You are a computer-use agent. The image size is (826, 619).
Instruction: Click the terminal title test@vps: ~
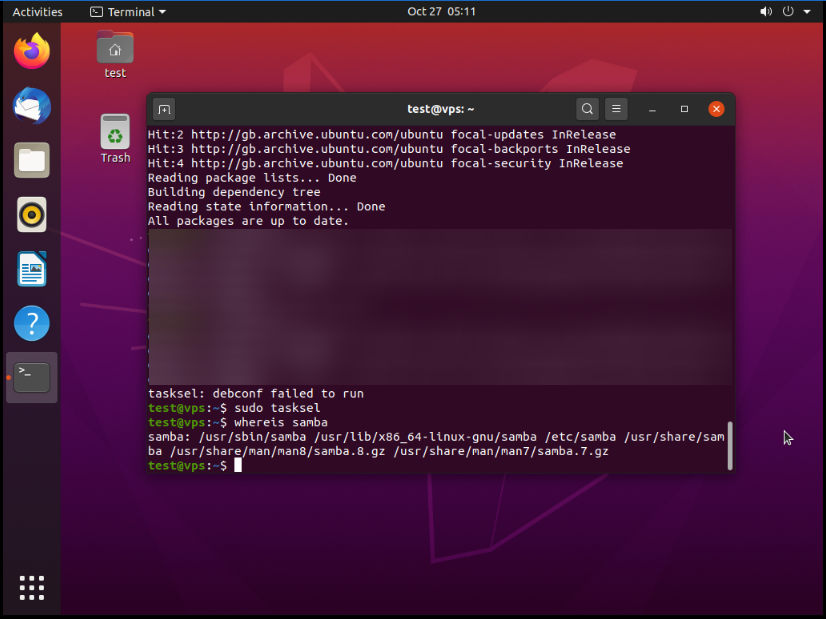pyautogui.click(x=440, y=109)
